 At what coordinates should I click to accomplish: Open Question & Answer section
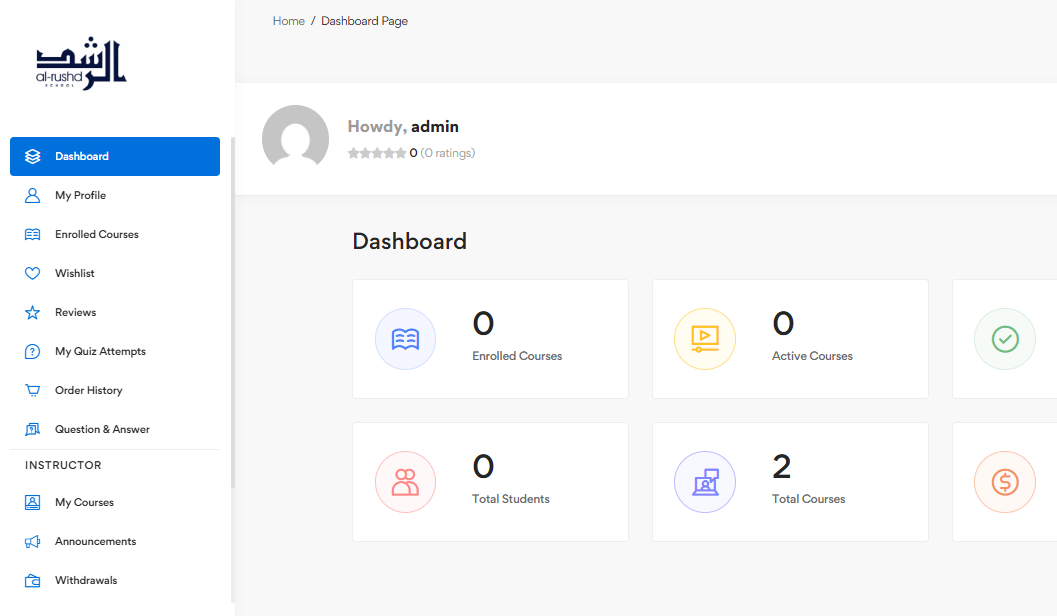[115, 429]
